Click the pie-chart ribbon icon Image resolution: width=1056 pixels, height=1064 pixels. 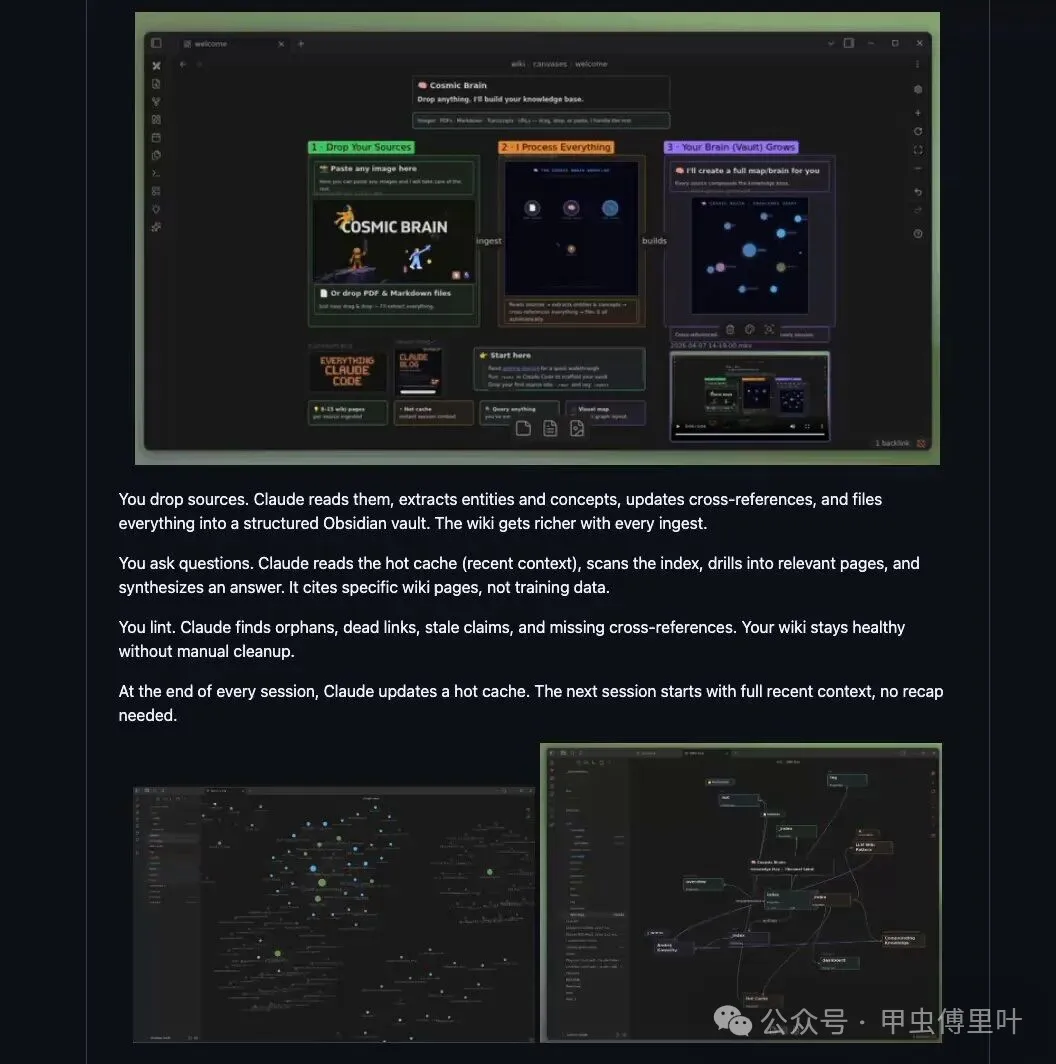point(156,155)
